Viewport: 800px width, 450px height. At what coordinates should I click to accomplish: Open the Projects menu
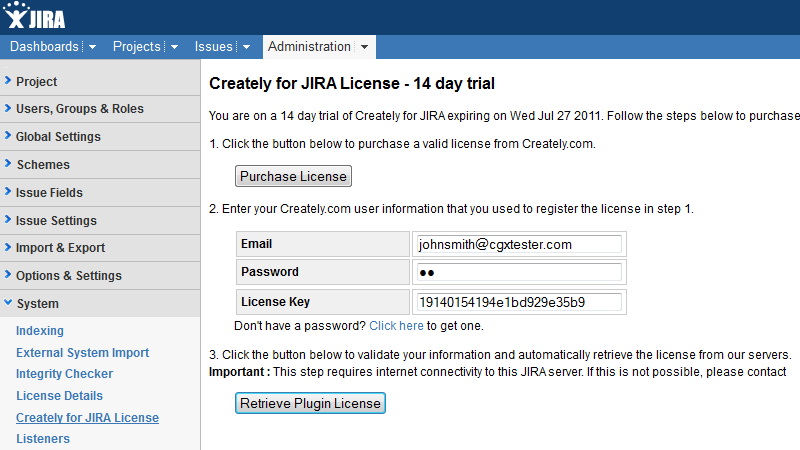pos(136,46)
